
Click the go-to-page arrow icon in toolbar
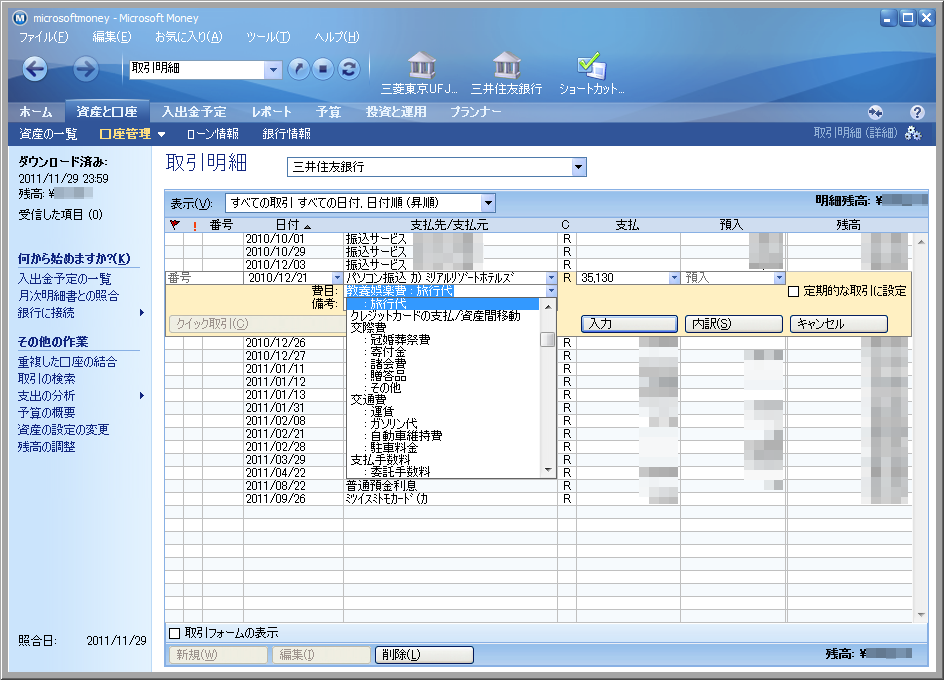299,69
